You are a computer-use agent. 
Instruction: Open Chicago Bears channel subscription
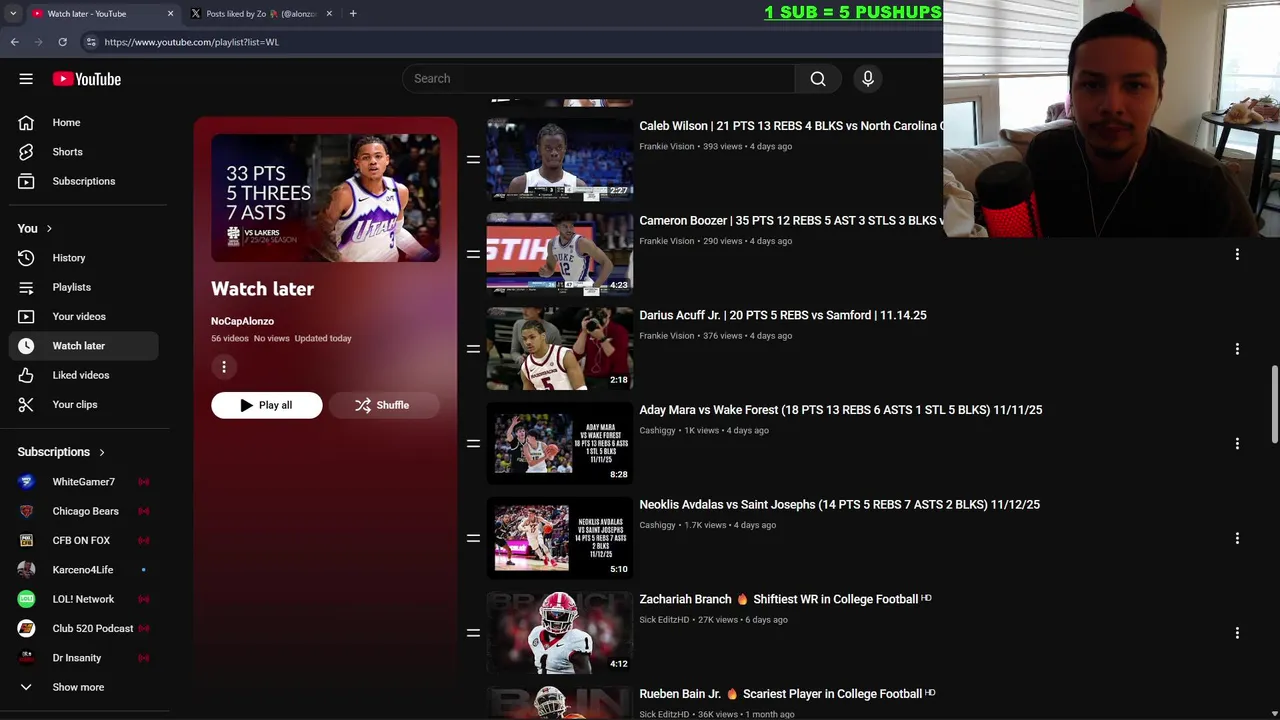84,511
